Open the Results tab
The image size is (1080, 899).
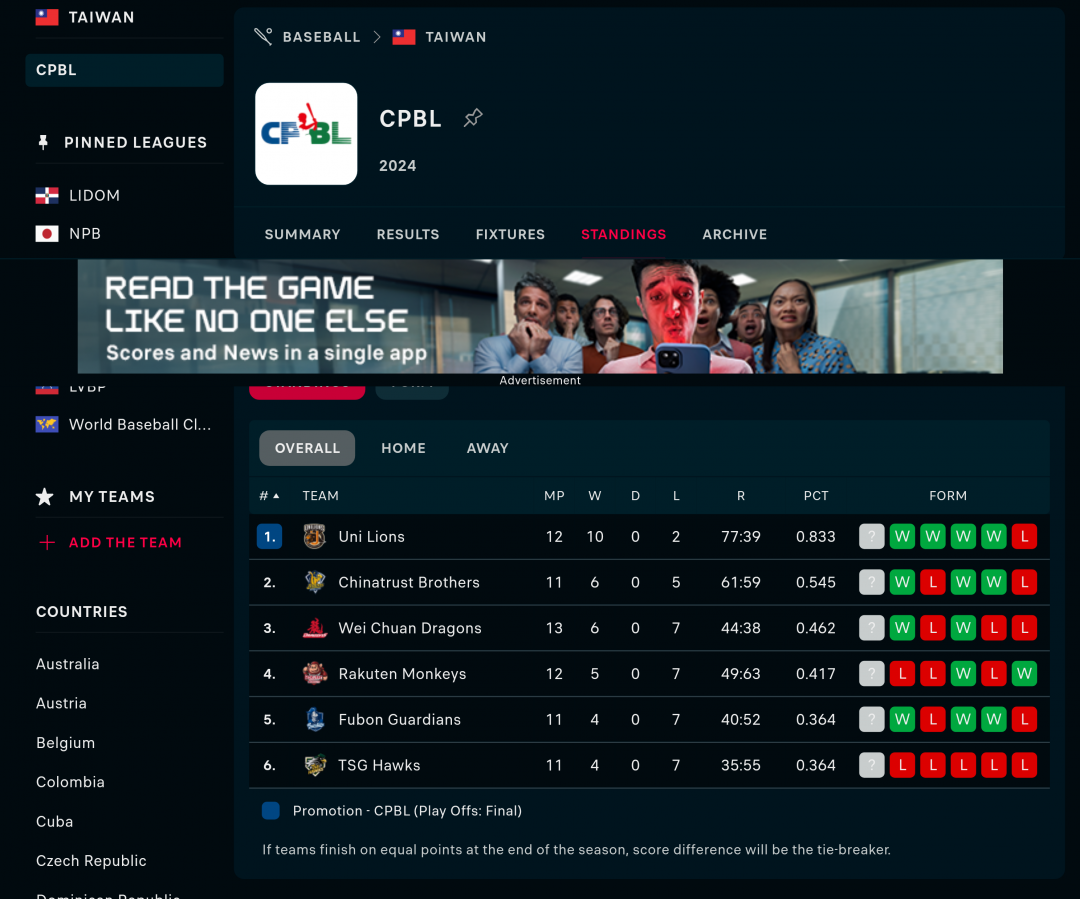coord(408,234)
